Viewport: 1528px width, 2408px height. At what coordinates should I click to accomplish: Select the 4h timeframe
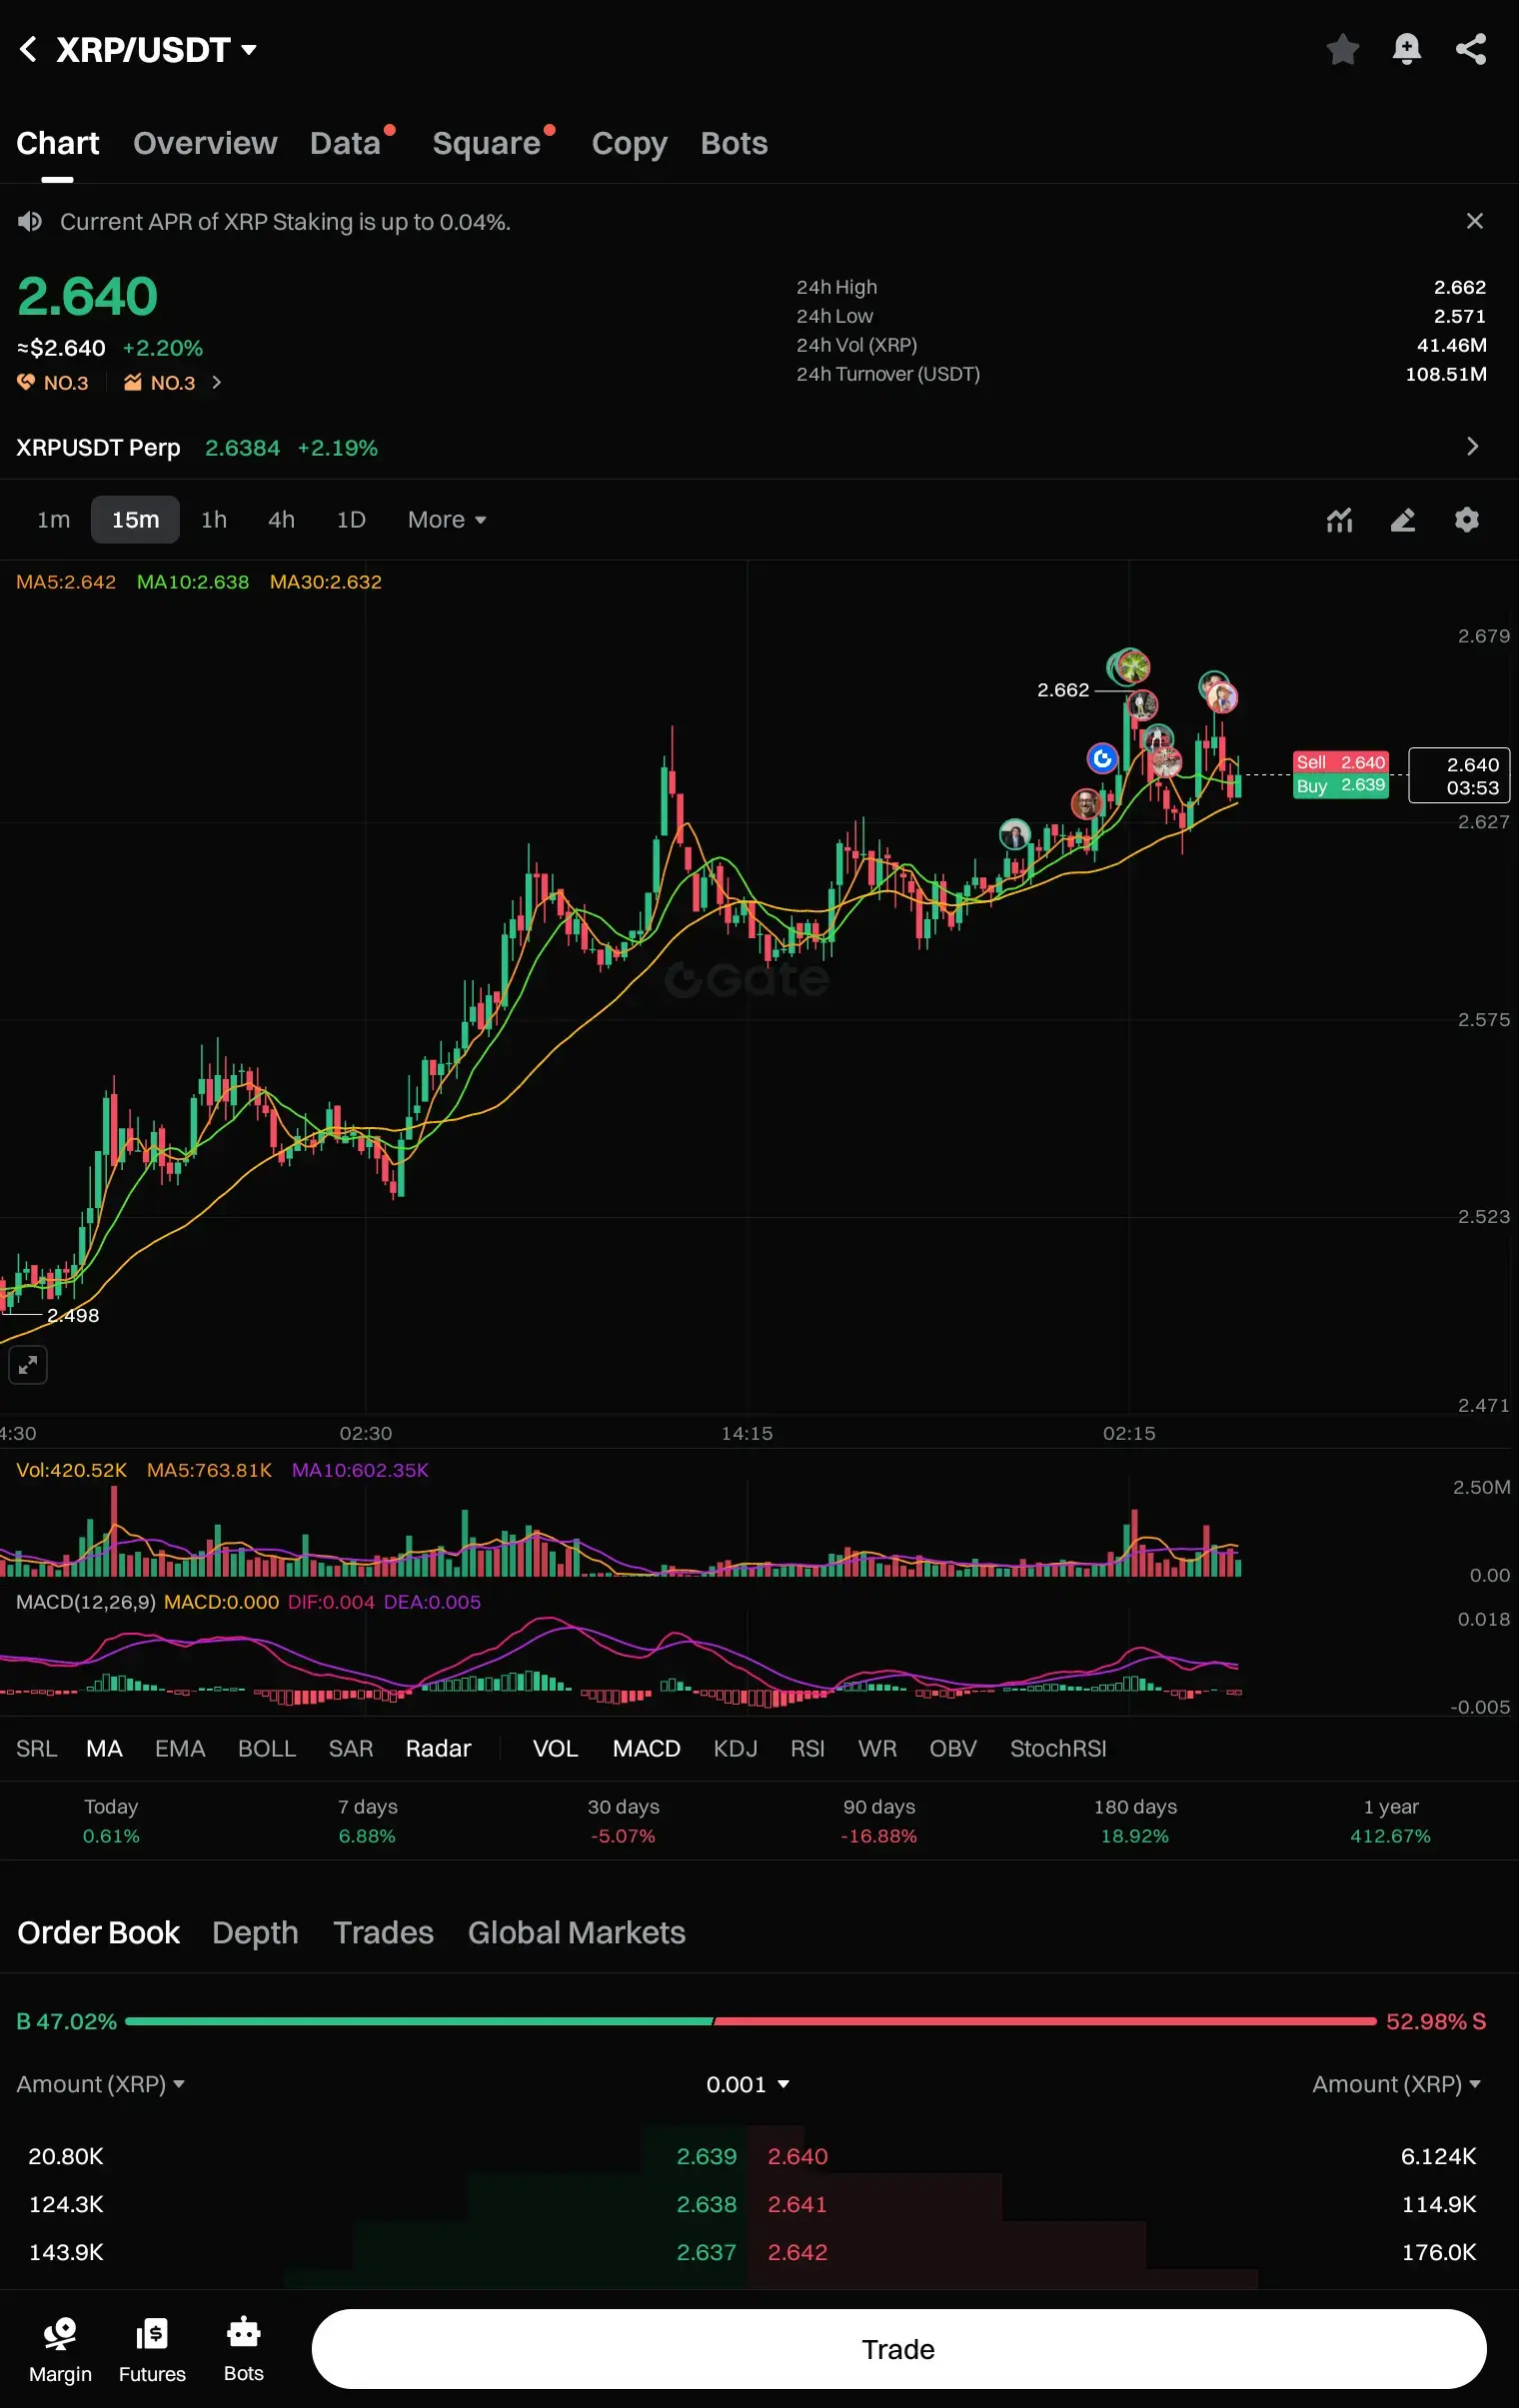coord(283,522)
